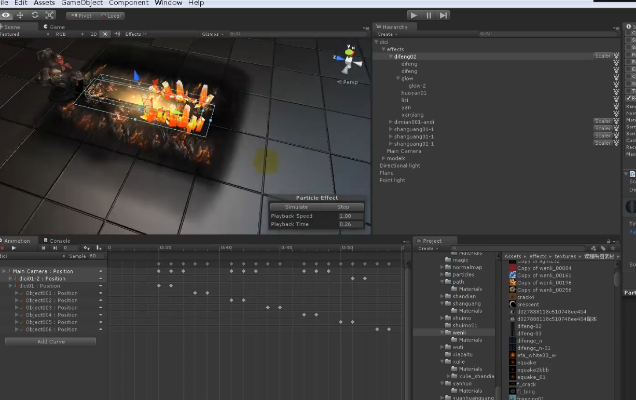Expand the models hierarchy item
This screenshot has height=400, width=636.
pos(383,158)
